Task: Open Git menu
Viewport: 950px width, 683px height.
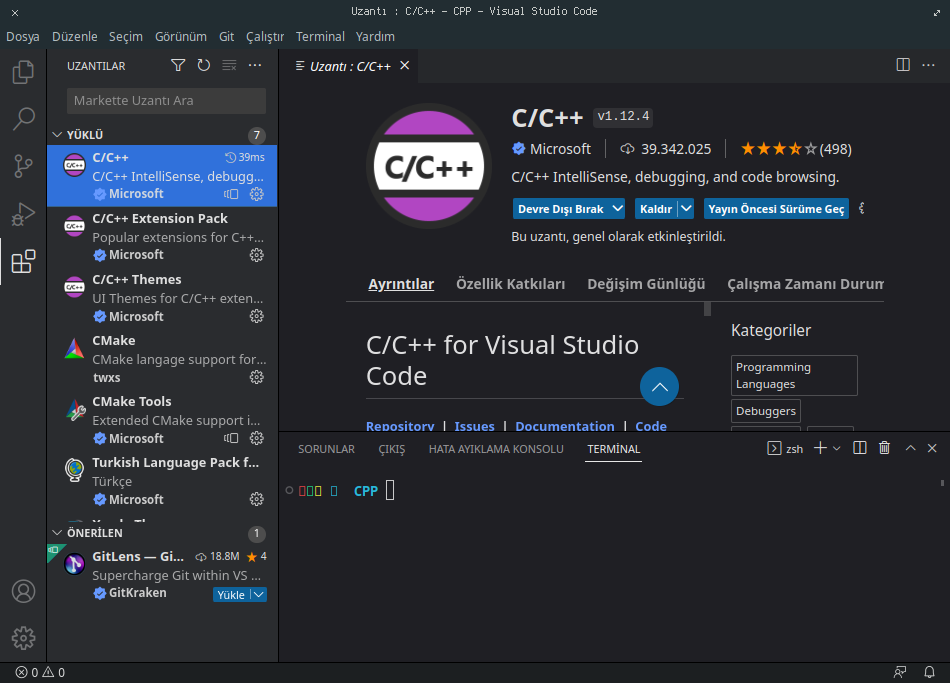Action: [x=227, y=36]
